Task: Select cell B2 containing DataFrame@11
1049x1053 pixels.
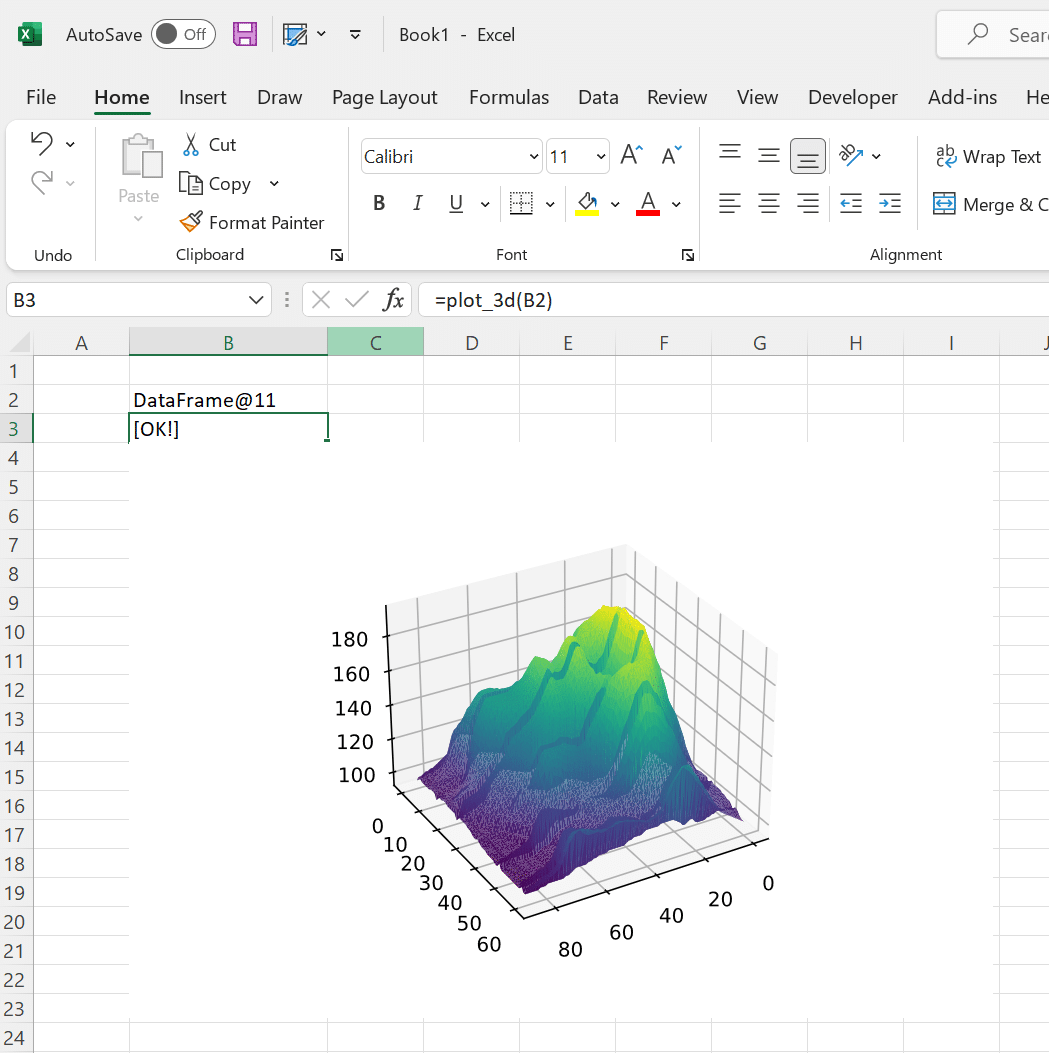Action: click(x=228, y=400)
